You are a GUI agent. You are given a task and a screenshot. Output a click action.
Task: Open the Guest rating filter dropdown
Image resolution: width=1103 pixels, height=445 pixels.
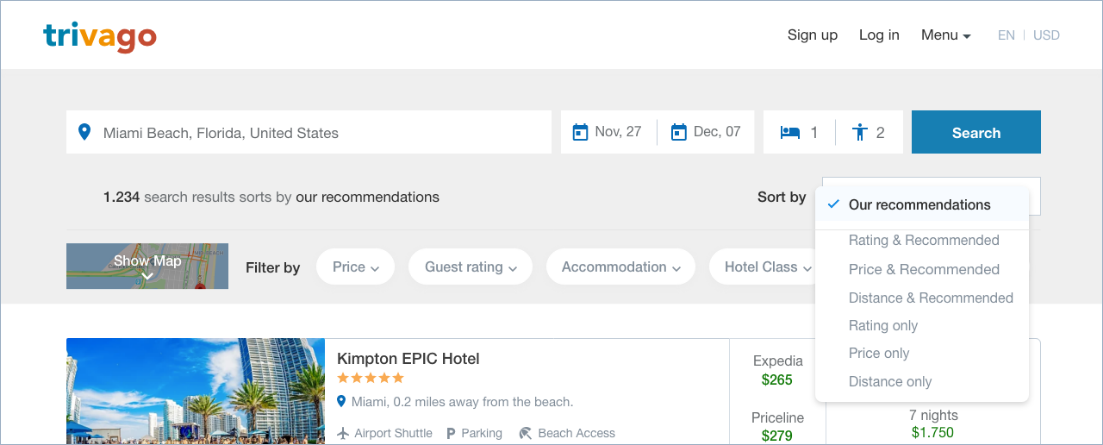click(x=470, y=267)
